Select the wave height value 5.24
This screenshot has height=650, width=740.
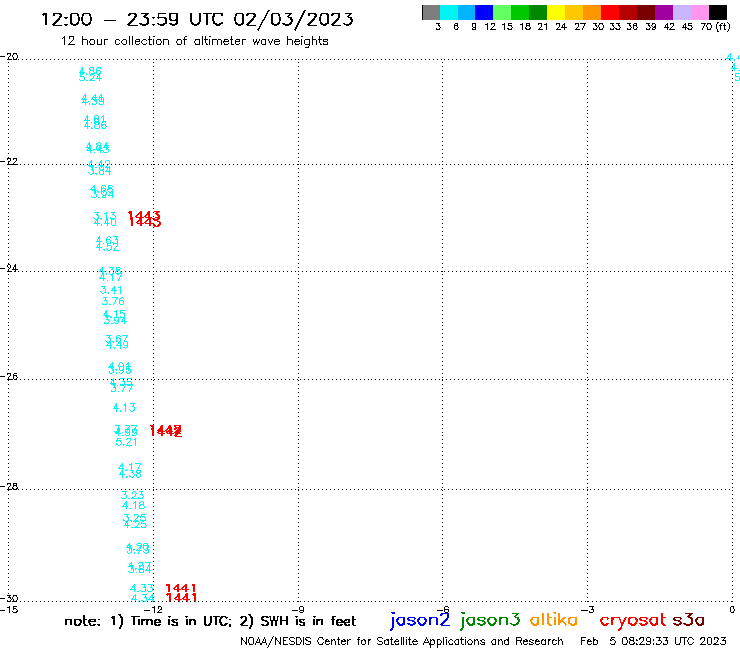[90, 77]
